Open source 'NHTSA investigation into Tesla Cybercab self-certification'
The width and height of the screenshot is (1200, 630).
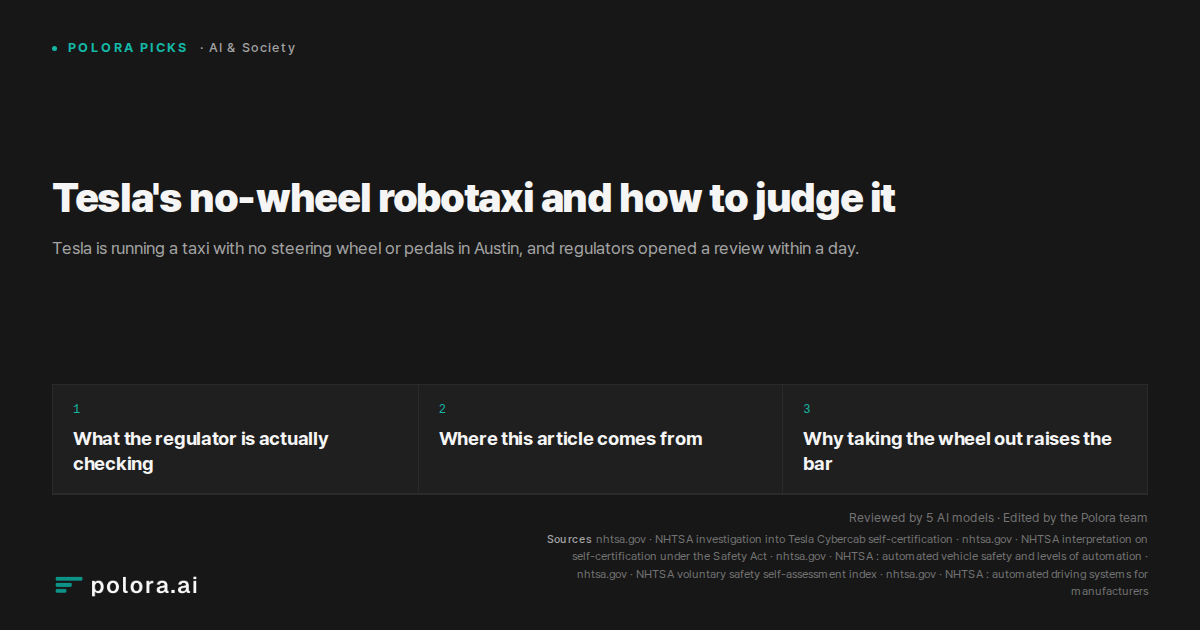coord(804,539)
